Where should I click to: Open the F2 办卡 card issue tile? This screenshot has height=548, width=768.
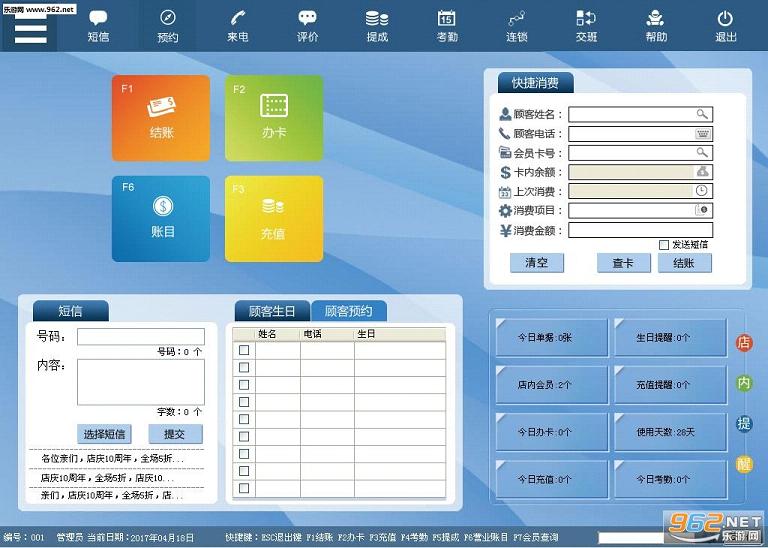[x=274, y=118]
